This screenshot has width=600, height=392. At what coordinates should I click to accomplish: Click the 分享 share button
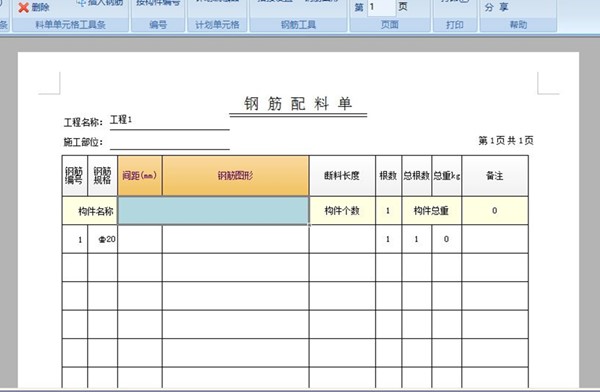point(496,7)
